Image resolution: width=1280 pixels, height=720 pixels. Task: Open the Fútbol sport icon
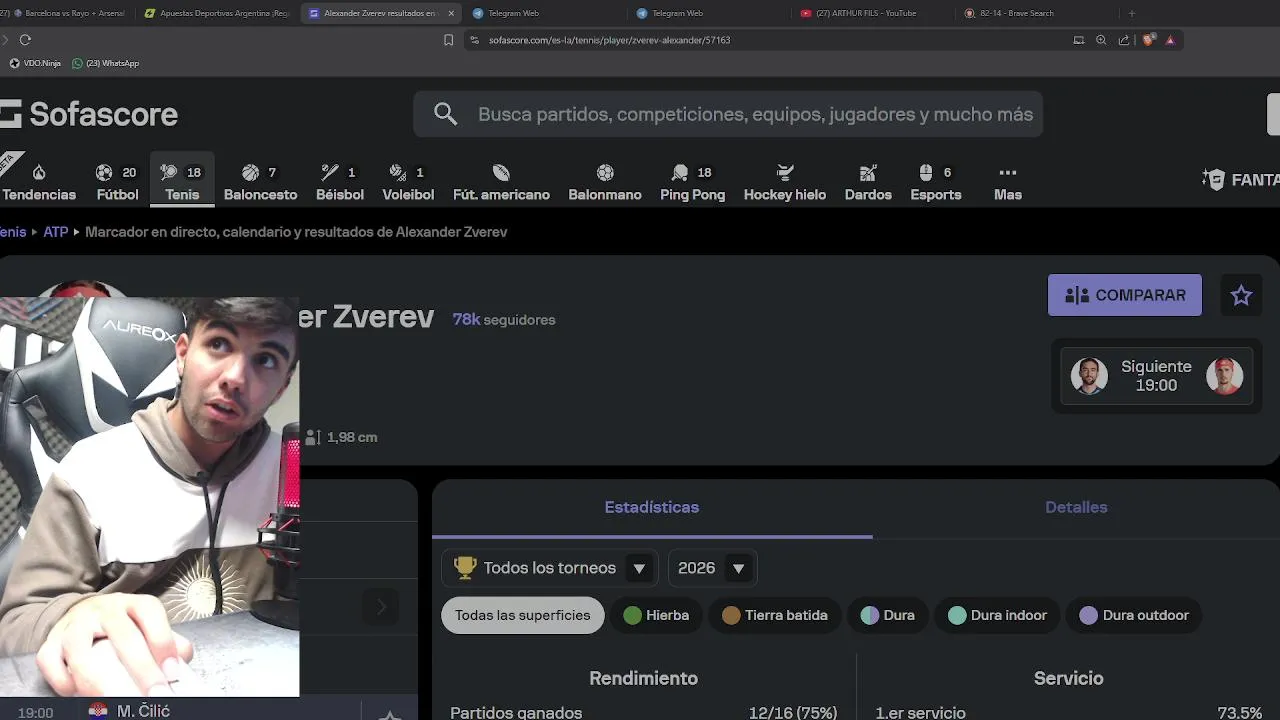pos(104,172)
